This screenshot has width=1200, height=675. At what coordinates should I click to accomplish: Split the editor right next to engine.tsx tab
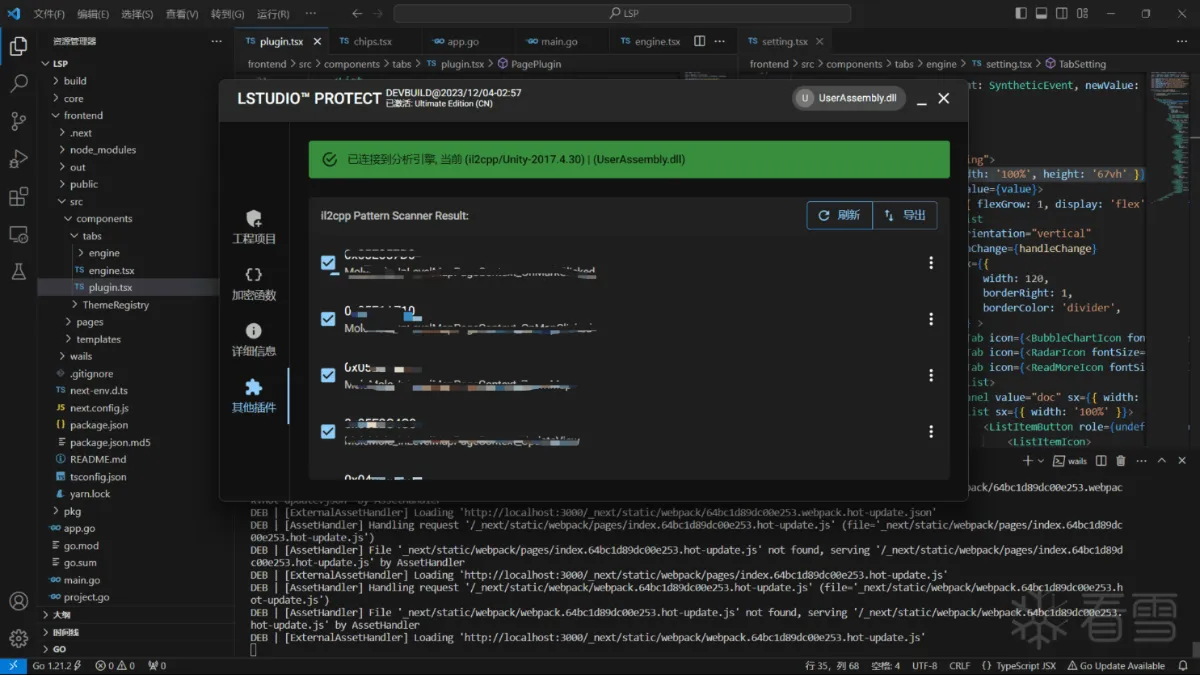click(700, 41)
